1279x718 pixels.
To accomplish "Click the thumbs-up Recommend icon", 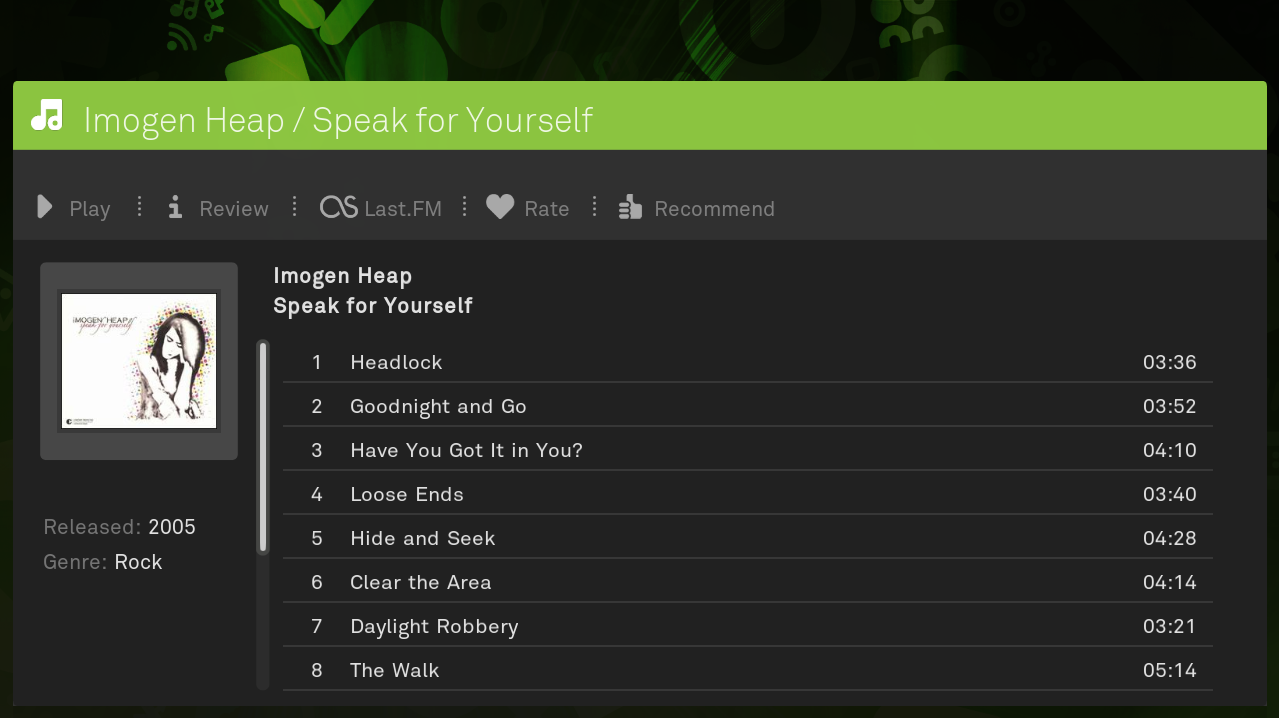I will point(630,207).
